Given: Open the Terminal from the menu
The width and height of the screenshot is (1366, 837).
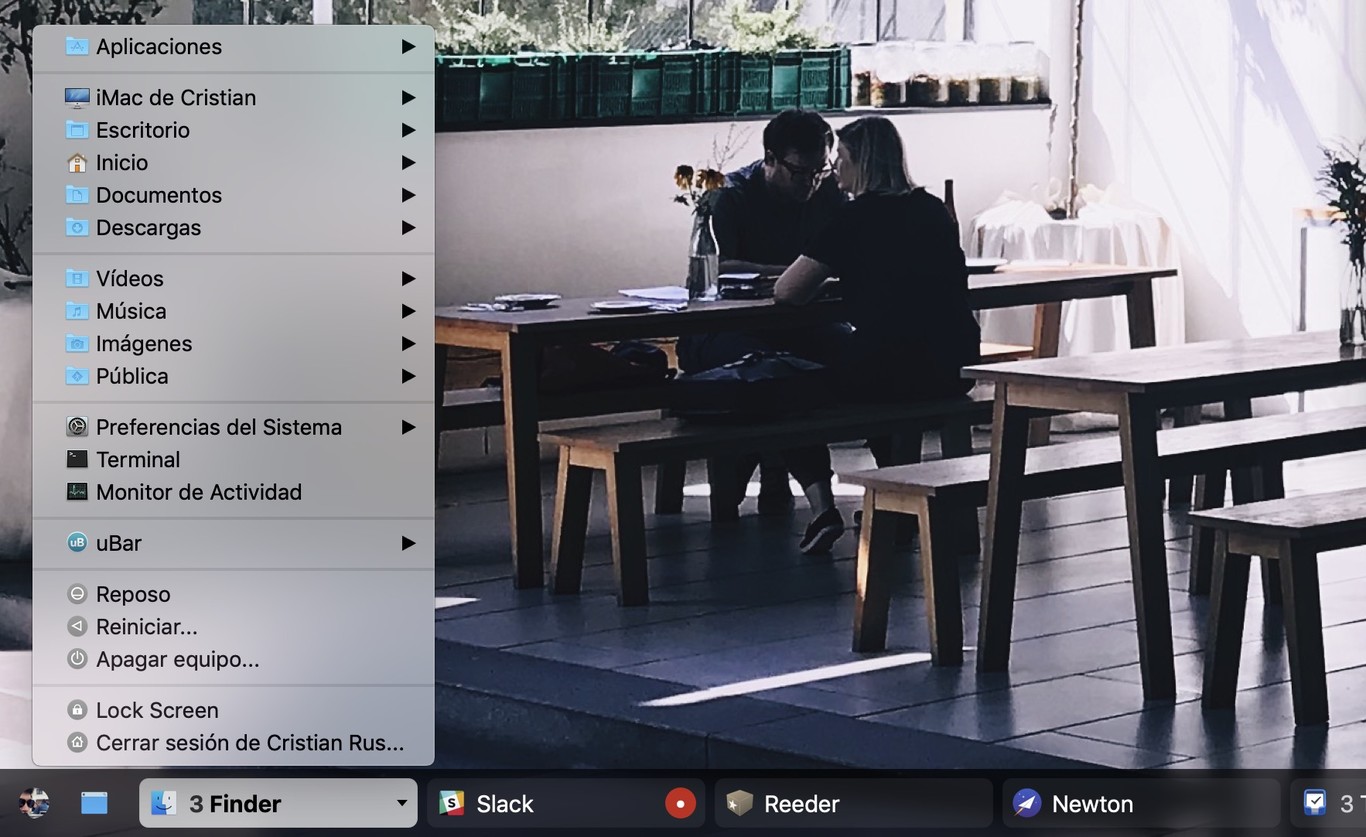Looking at the screenshot, I should point(137,459).
